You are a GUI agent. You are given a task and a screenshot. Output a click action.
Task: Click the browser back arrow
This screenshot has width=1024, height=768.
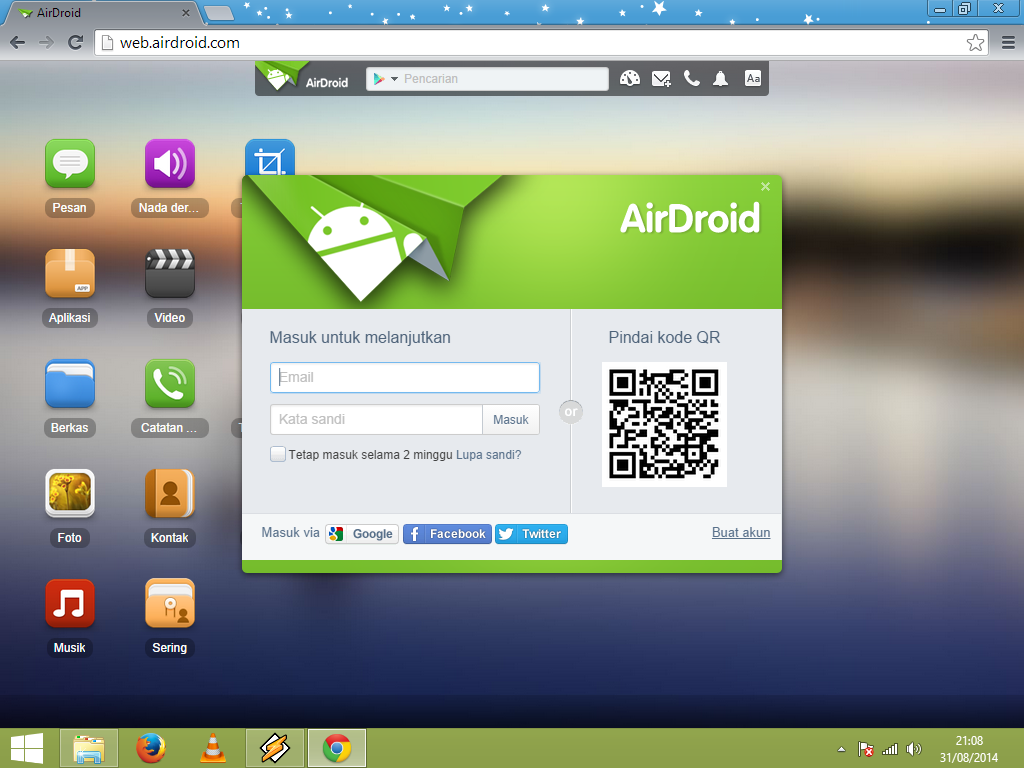tap(18, 42)
